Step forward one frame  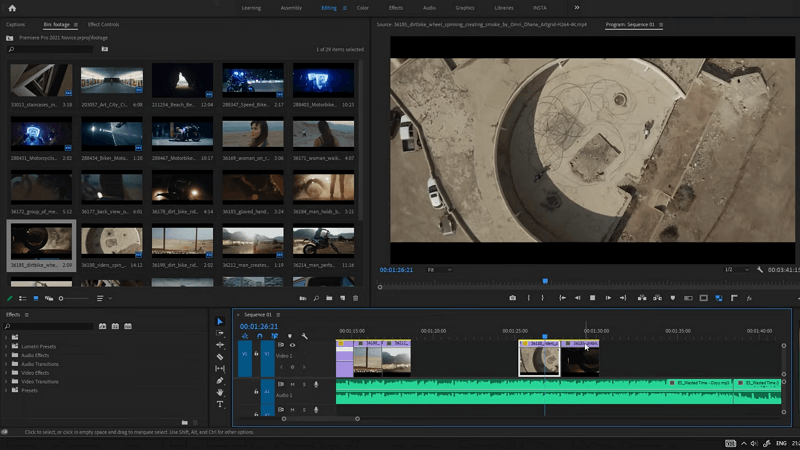click(x=608, y=298)
